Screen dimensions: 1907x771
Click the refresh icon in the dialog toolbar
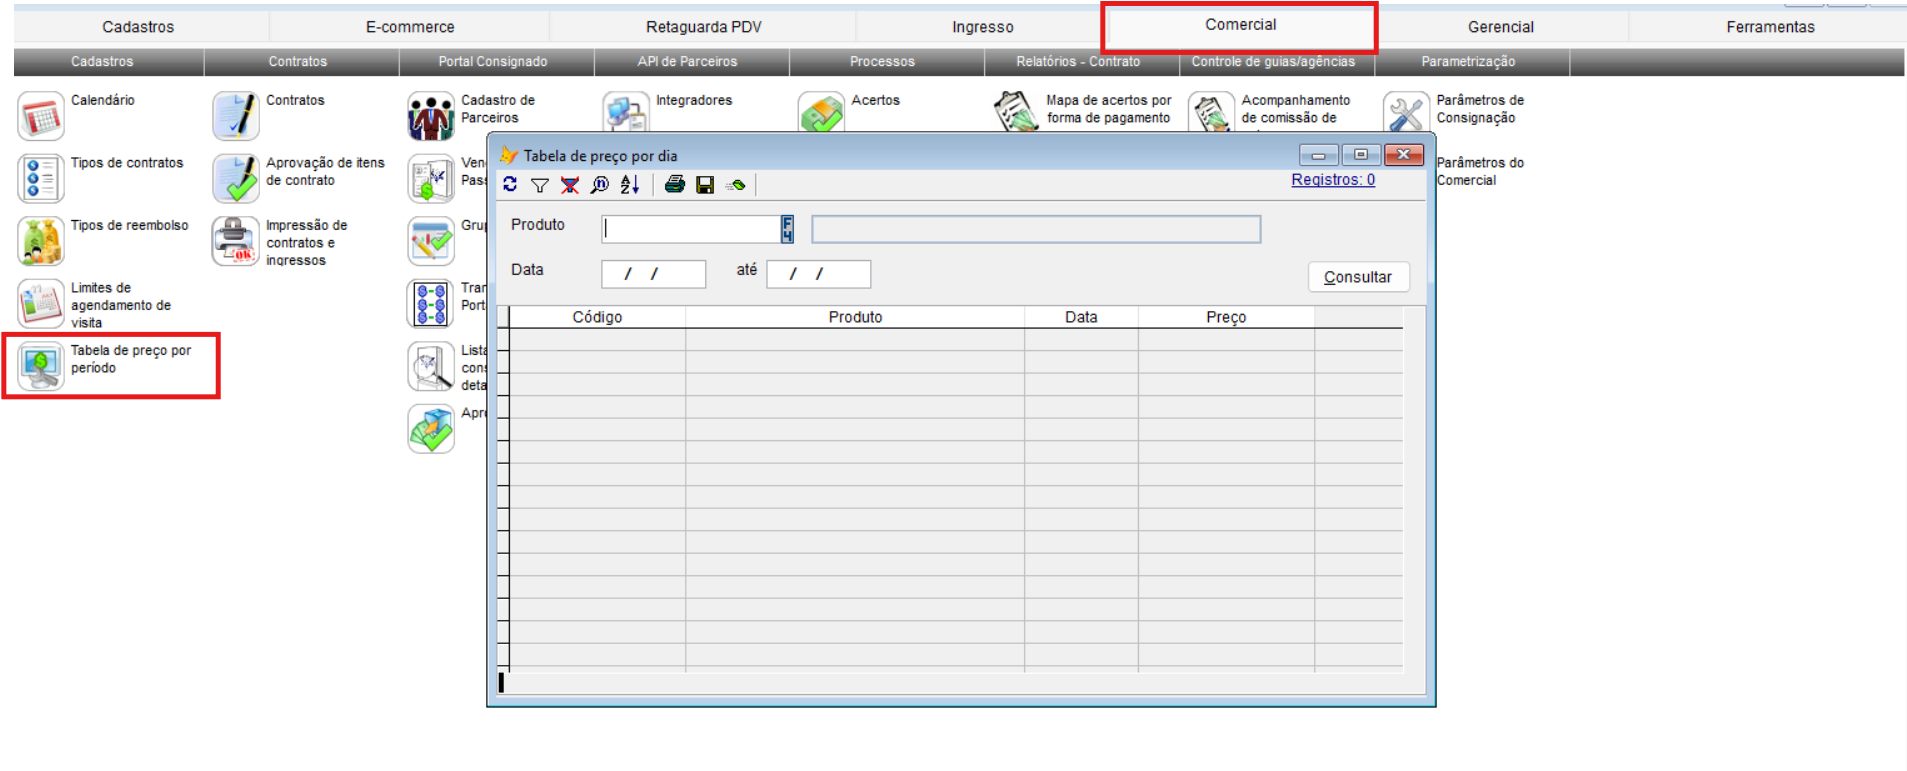(x=510, y=185)
